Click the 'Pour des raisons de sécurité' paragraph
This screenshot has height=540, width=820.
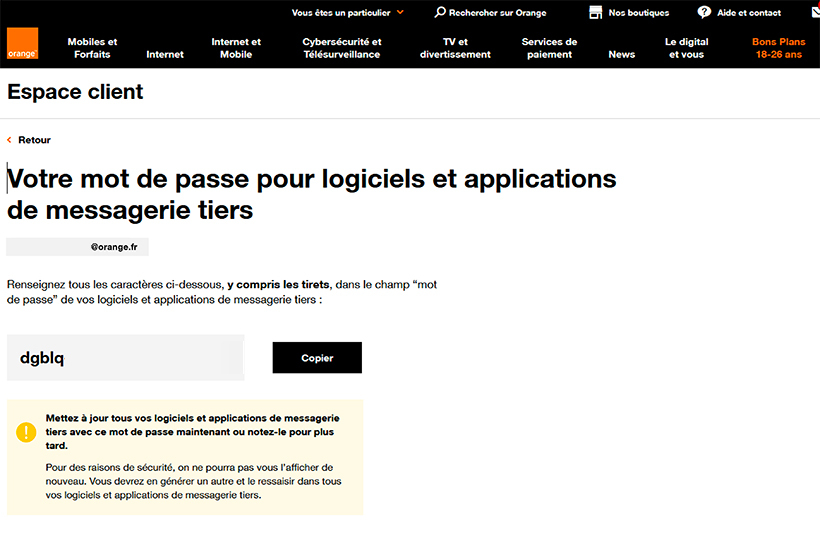pos(193,481)
